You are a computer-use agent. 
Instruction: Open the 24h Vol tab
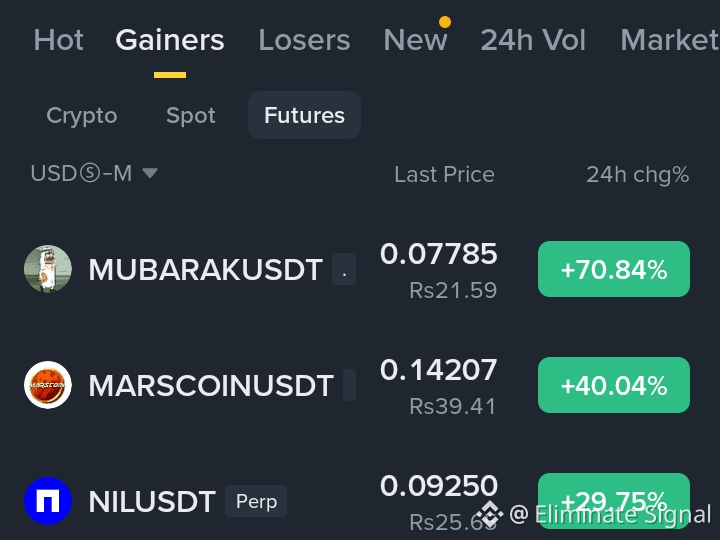(x=533, y=40)
